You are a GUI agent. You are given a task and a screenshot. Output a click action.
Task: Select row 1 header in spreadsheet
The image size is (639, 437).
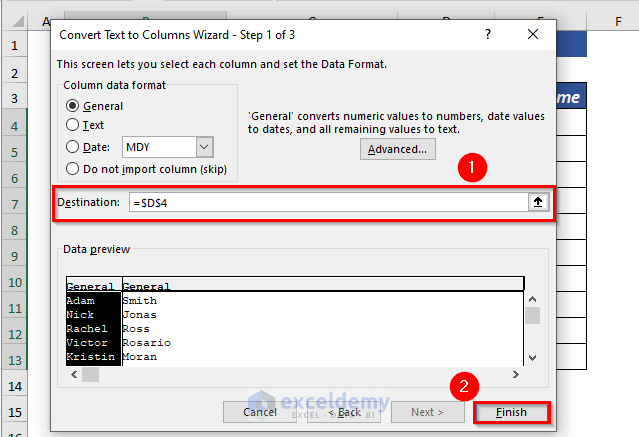coord(15,45)
